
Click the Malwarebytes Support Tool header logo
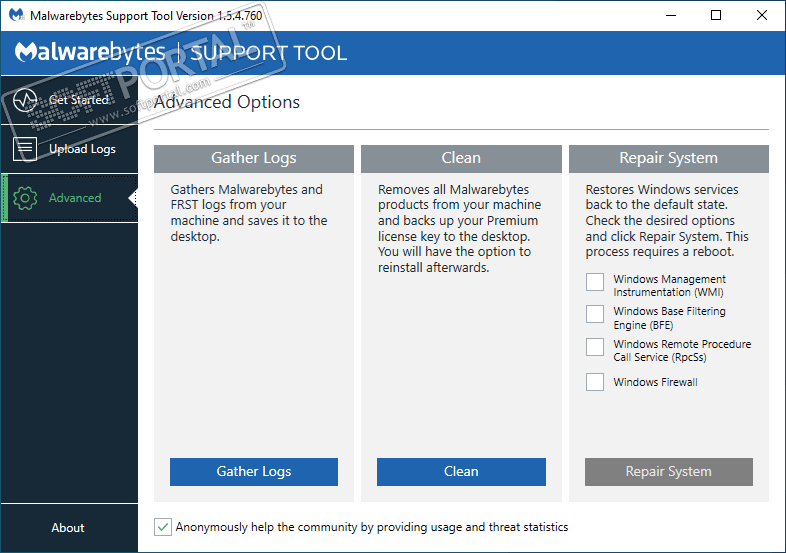[x=181, y=53]
